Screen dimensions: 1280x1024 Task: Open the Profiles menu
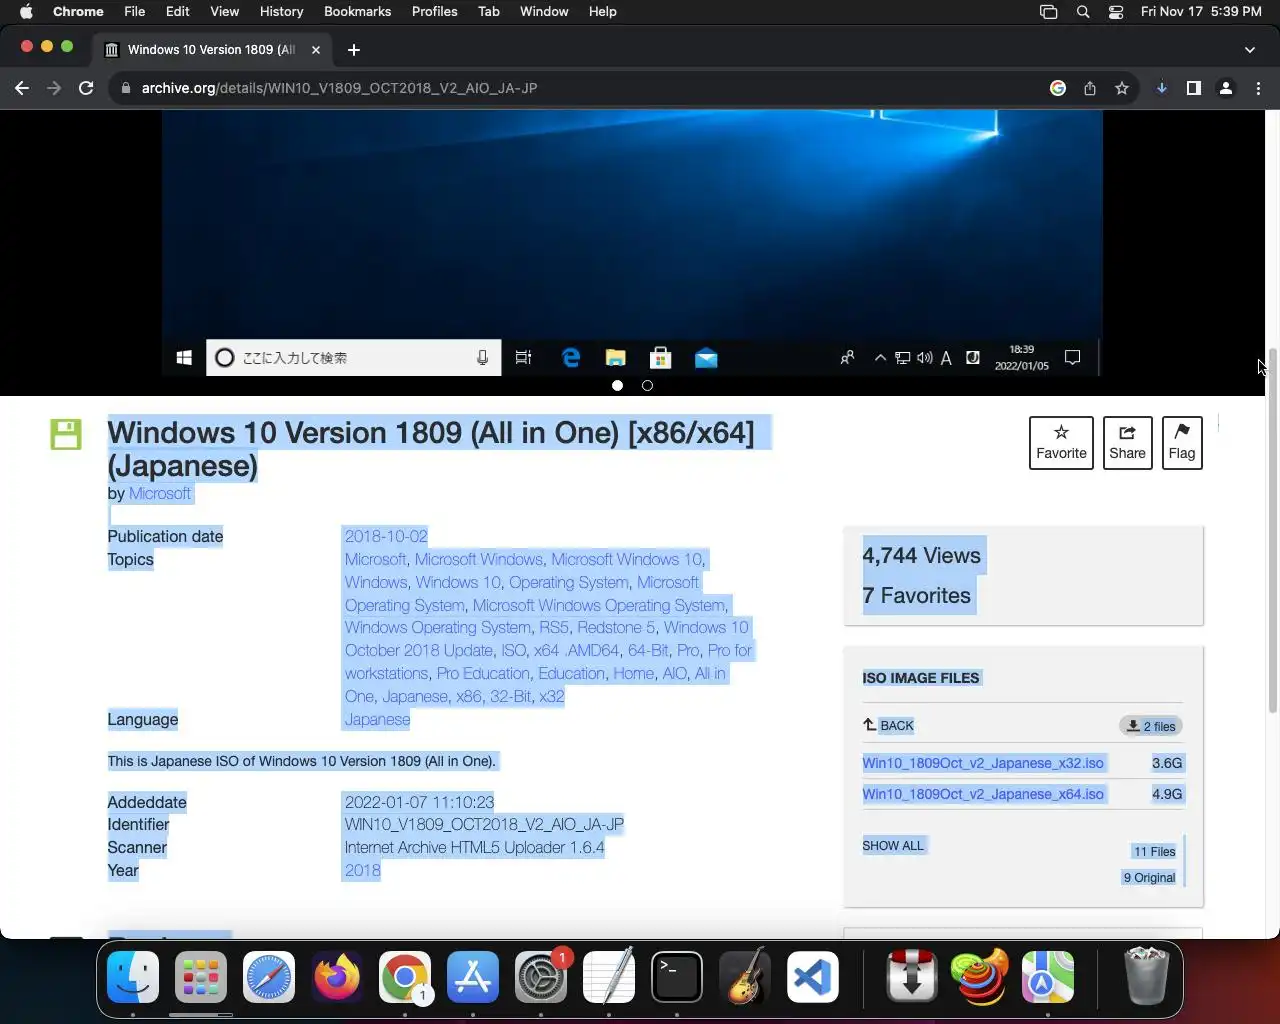pyautogui.click(x=434, y=11)
